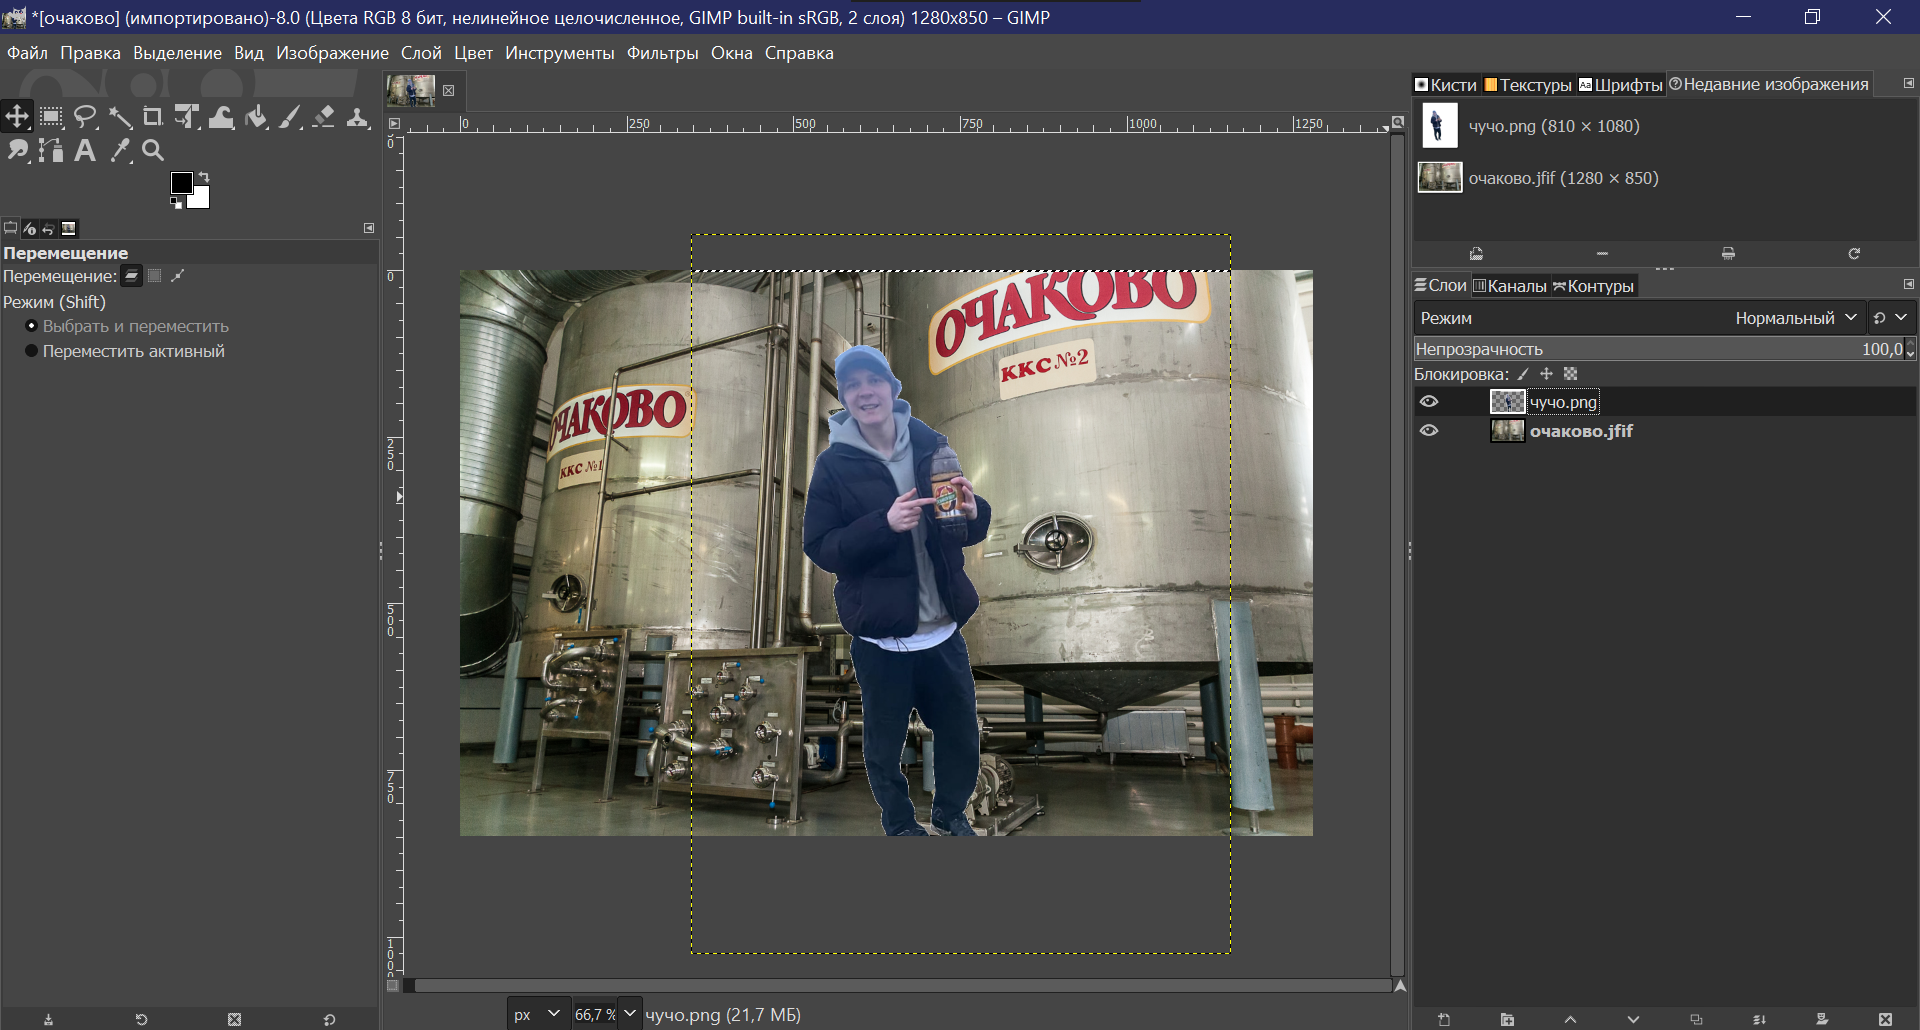Set move target to layer
The width and height of the screenshot is (1920, 1030).
(132, 276)
